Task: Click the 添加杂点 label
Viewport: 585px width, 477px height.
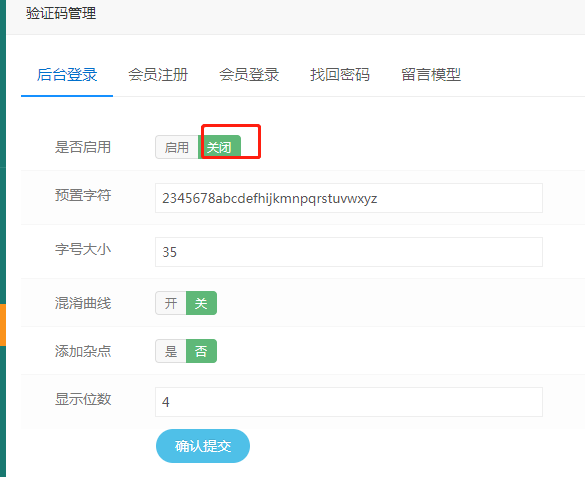Action: tap(83, 351)
